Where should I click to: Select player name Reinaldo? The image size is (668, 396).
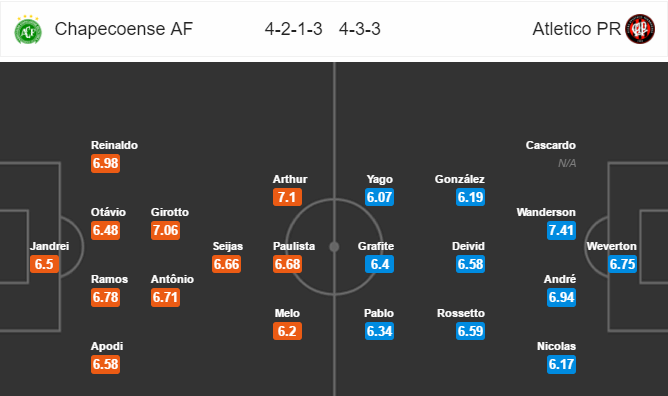click(x=114, y=145)
